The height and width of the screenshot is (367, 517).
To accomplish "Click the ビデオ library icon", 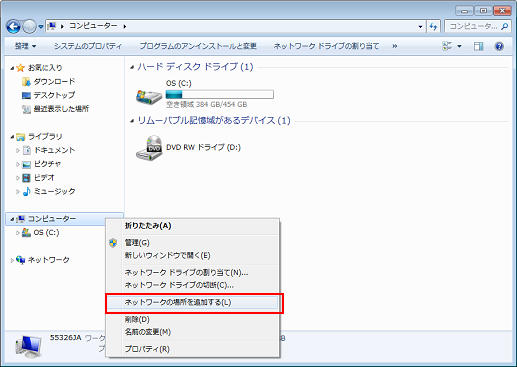I will [27, 178].
